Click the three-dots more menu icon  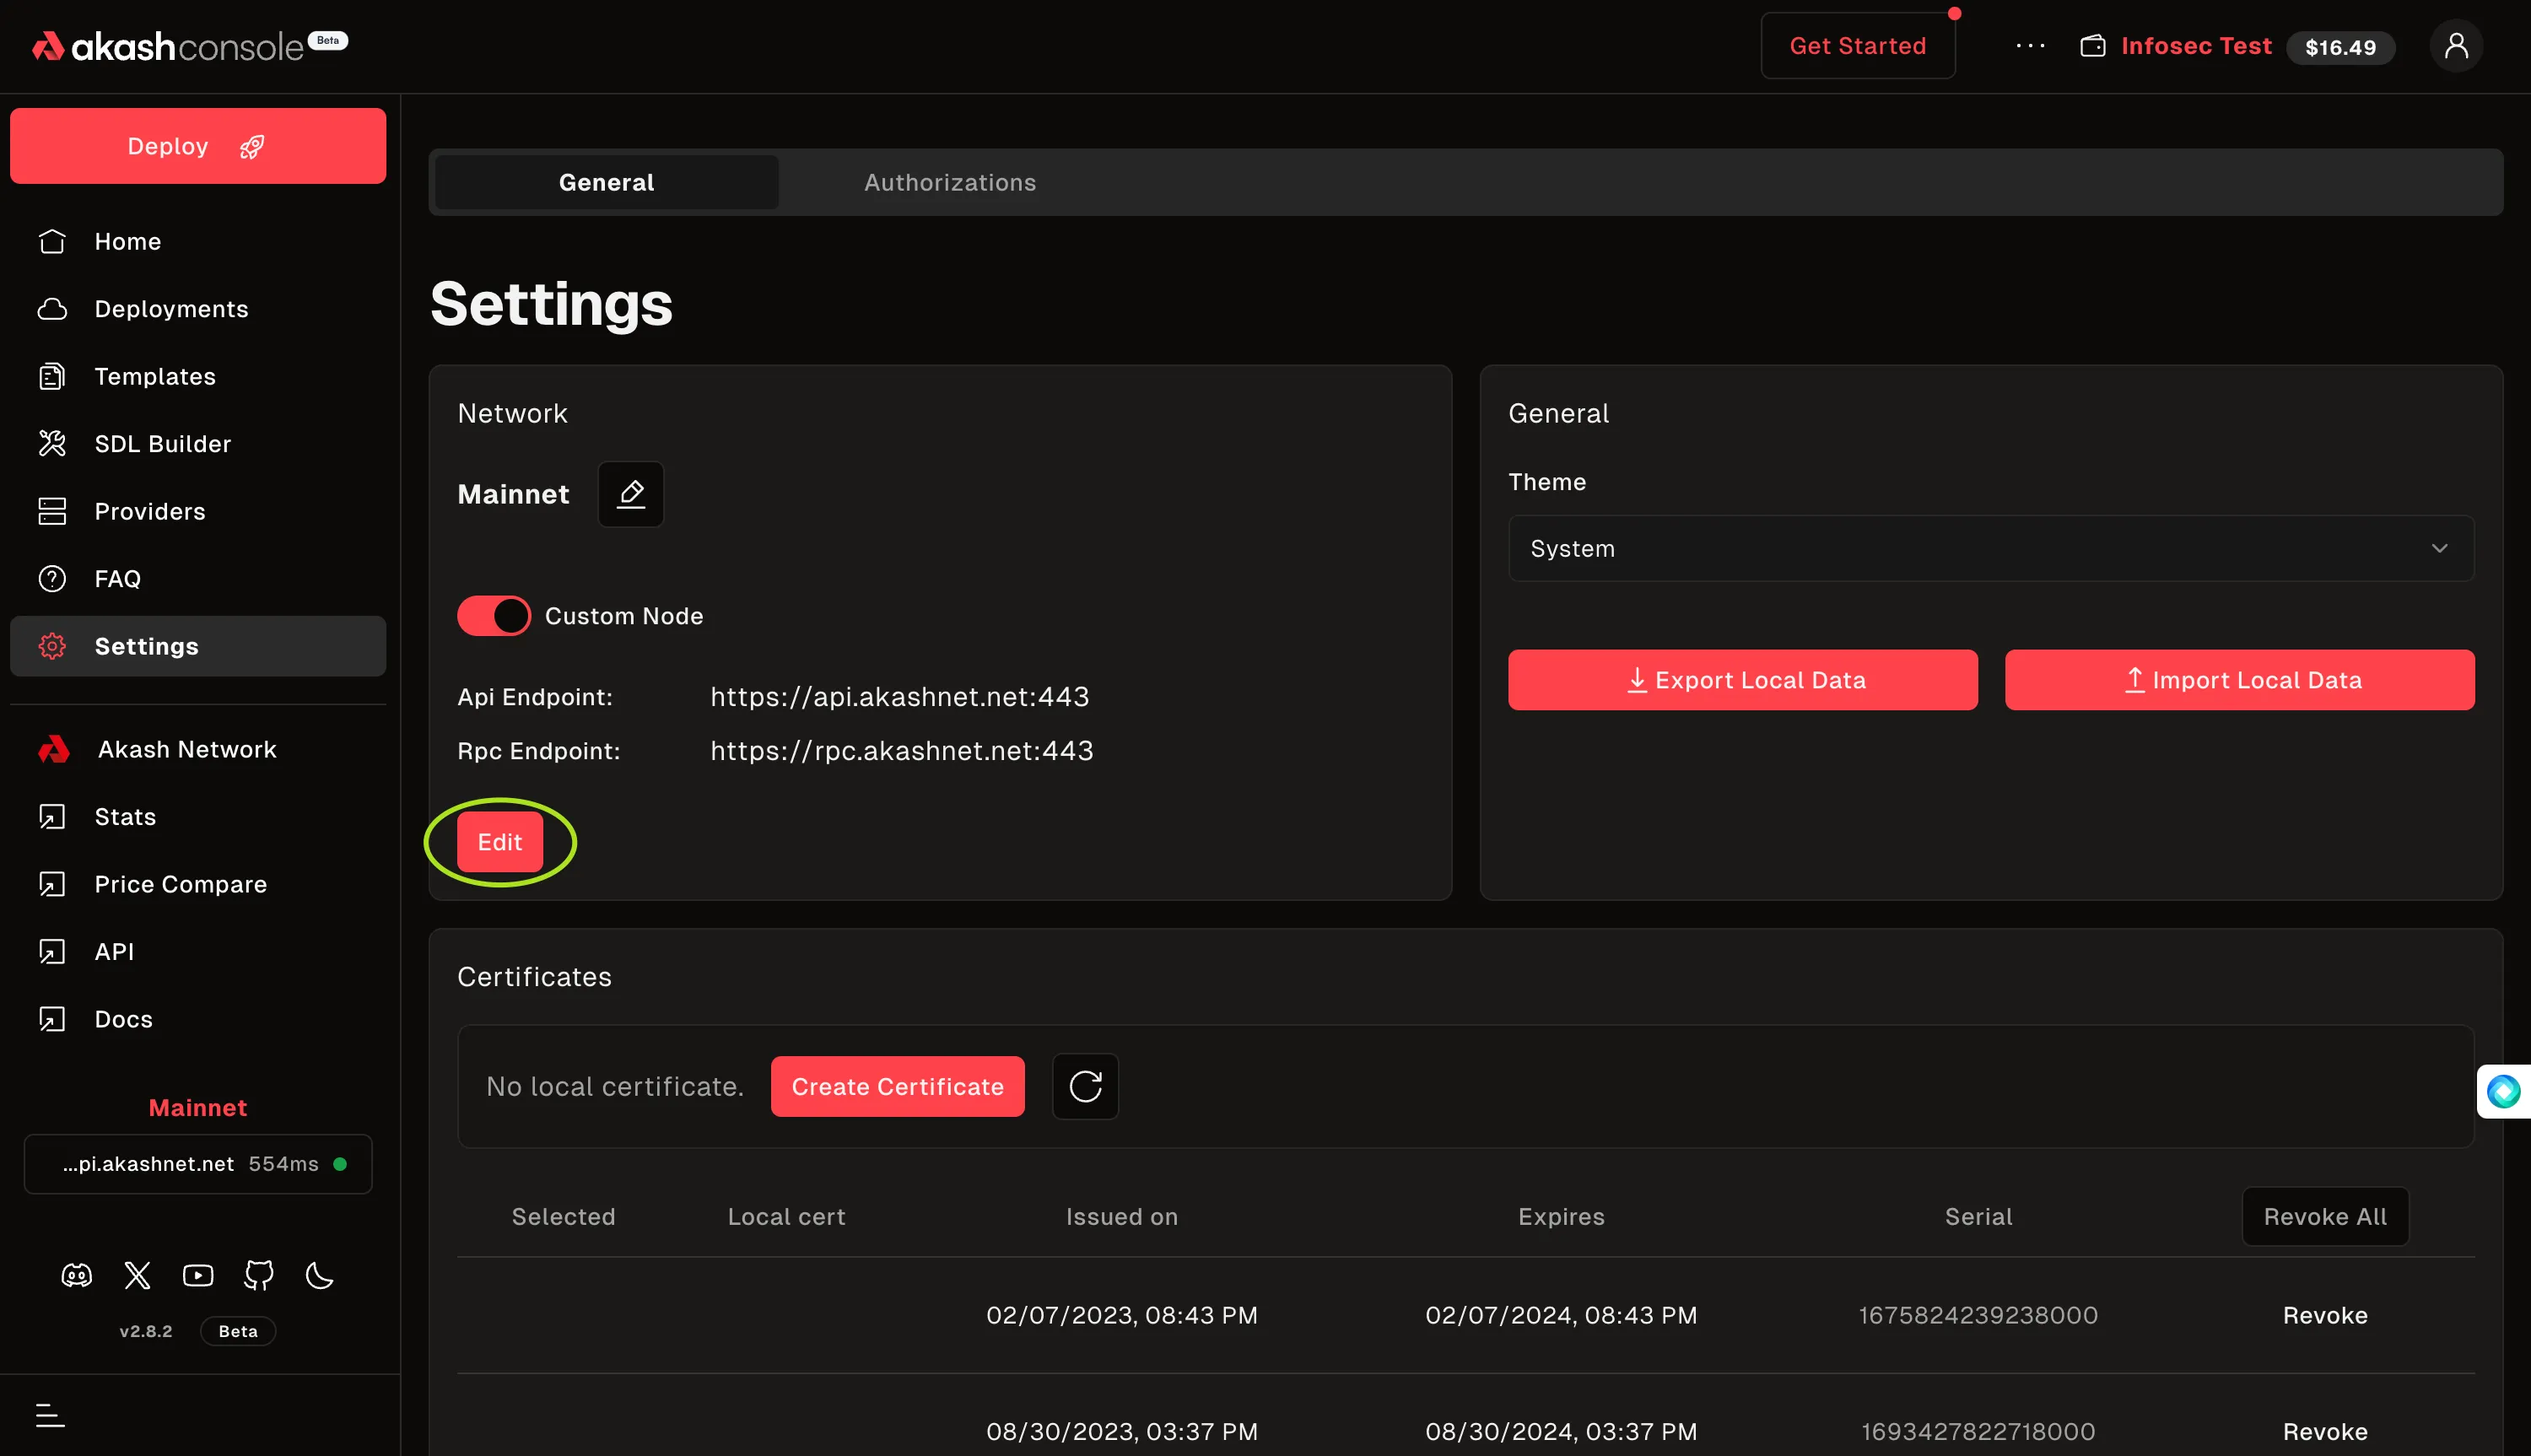click(x=2030, y=46)
